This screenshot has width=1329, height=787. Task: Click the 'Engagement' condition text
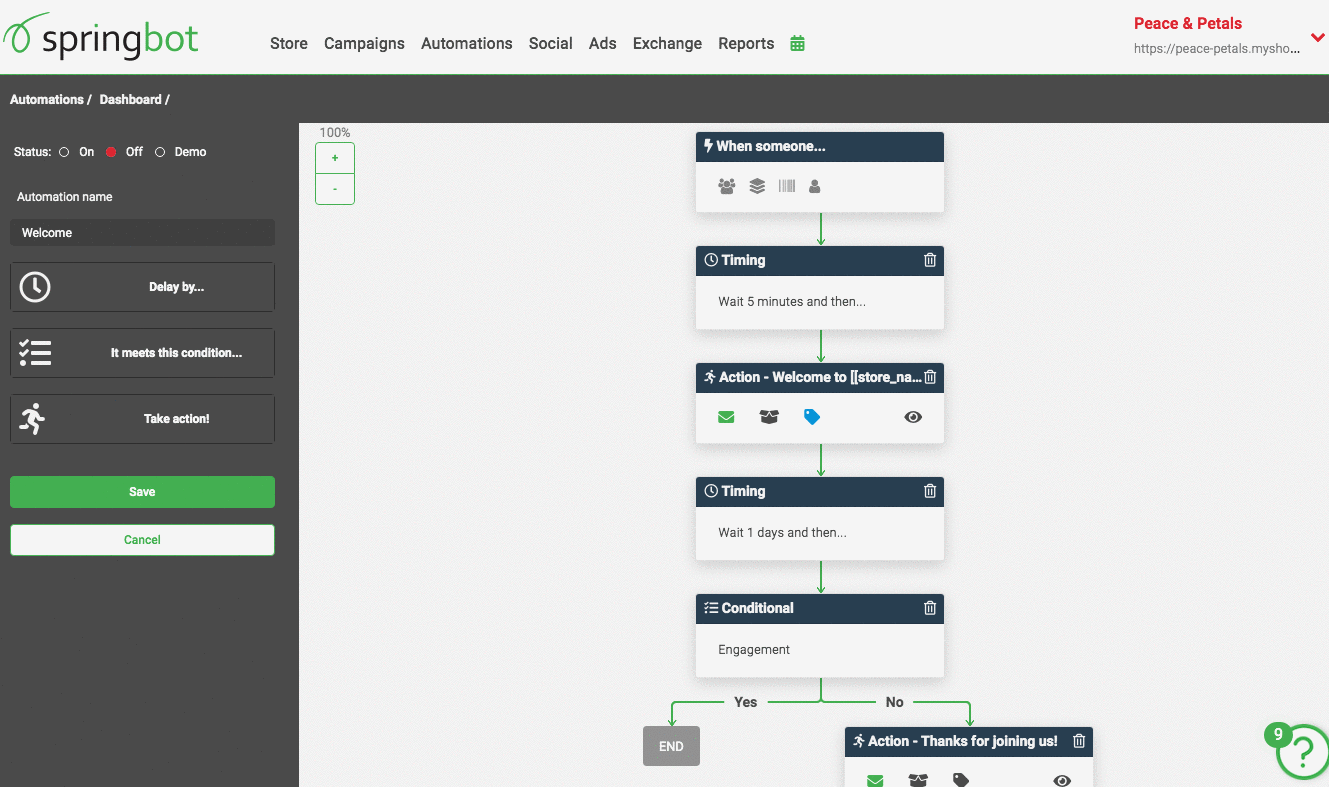[x=754, y=650]
